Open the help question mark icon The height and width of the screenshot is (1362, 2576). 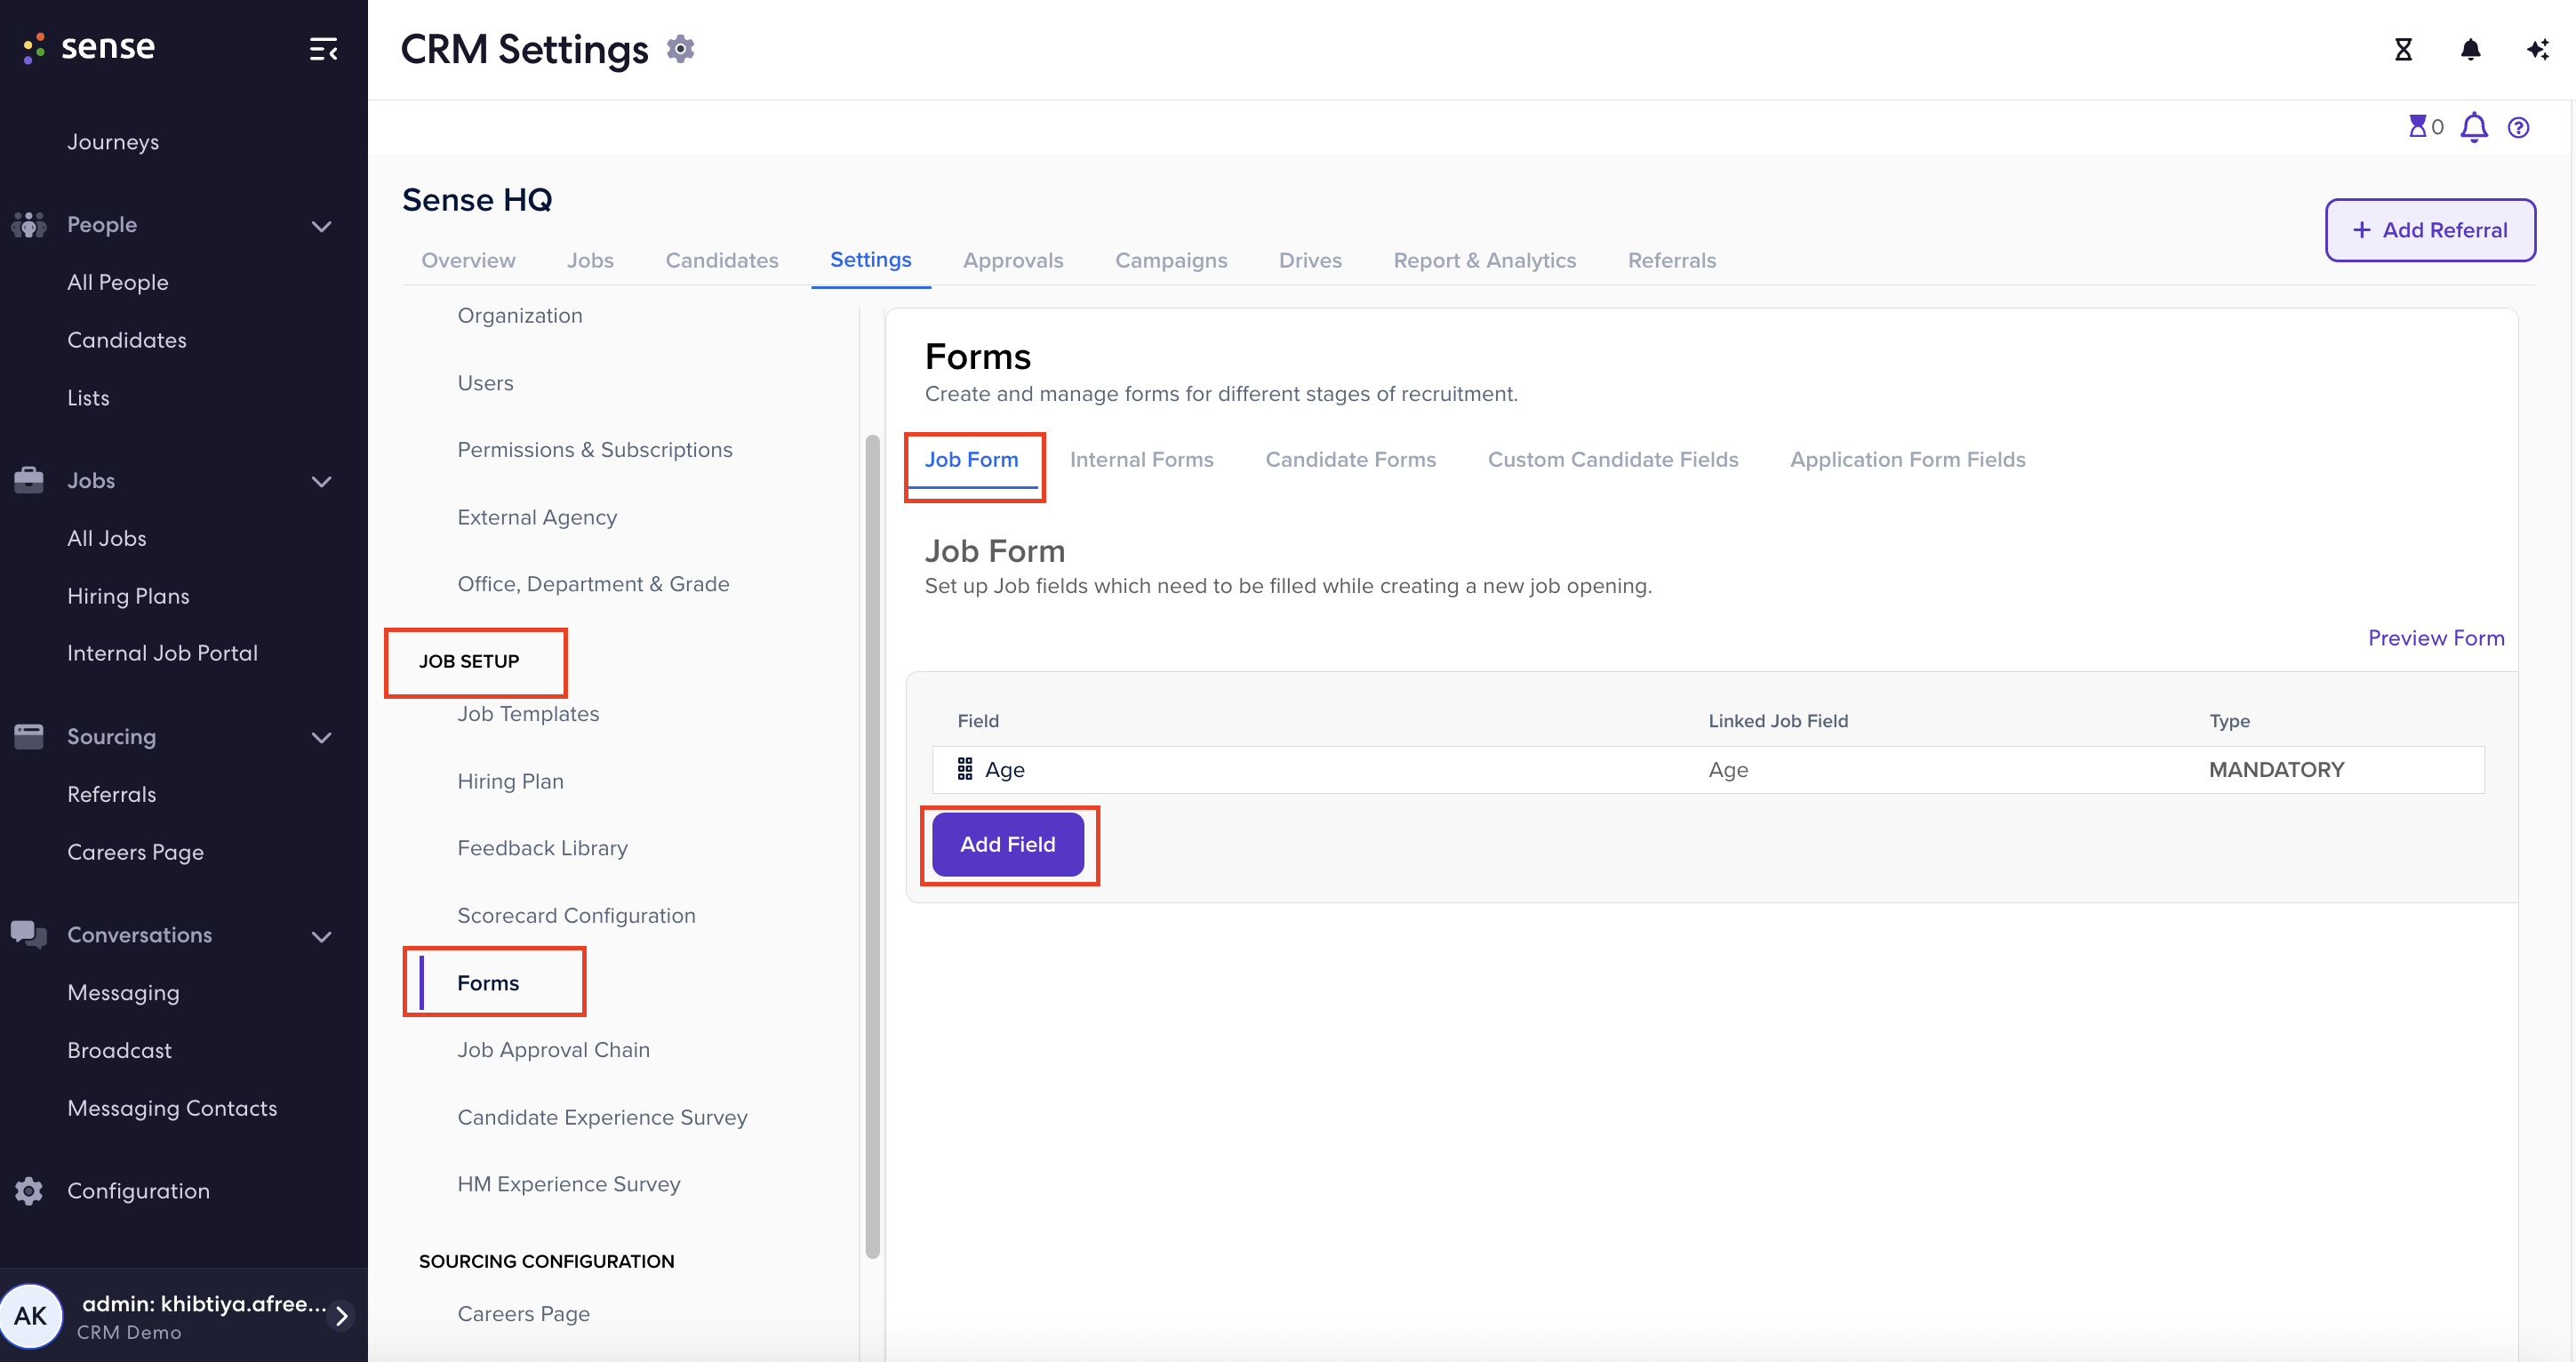[2518, 127]
